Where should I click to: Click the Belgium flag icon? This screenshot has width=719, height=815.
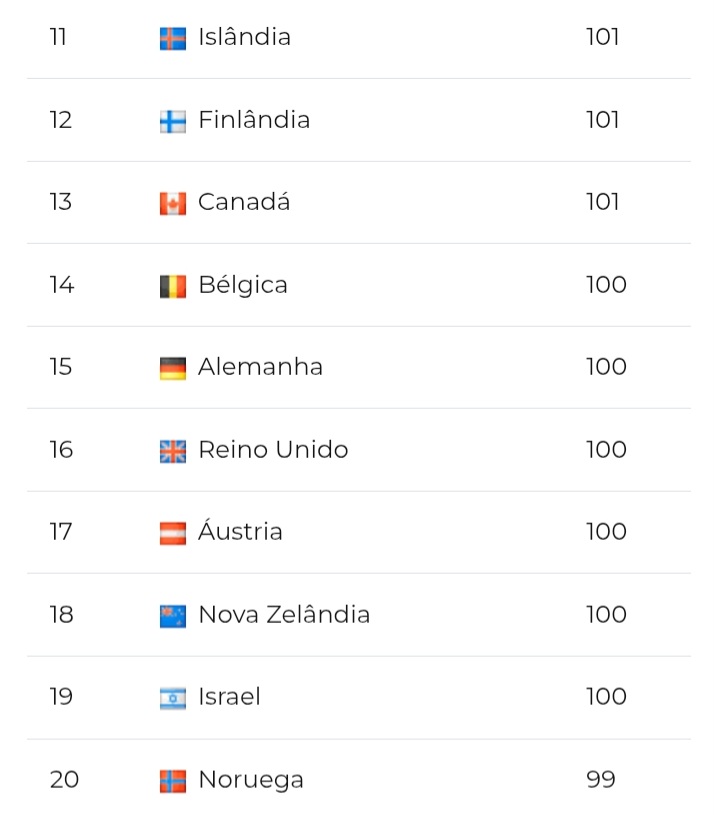pos(173,286)
